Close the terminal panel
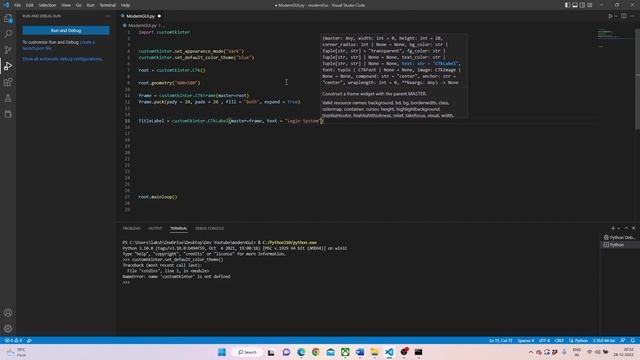Screen dimensions: 640x360 pyautogui.click(x=633, y=228)
